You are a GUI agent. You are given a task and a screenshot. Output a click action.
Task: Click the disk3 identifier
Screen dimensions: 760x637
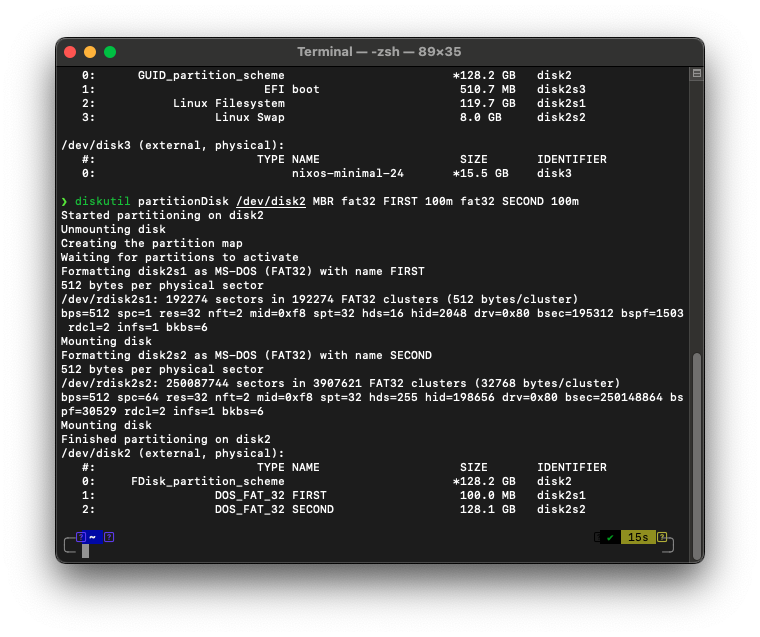pyautogui.click(x=554, y=173)
